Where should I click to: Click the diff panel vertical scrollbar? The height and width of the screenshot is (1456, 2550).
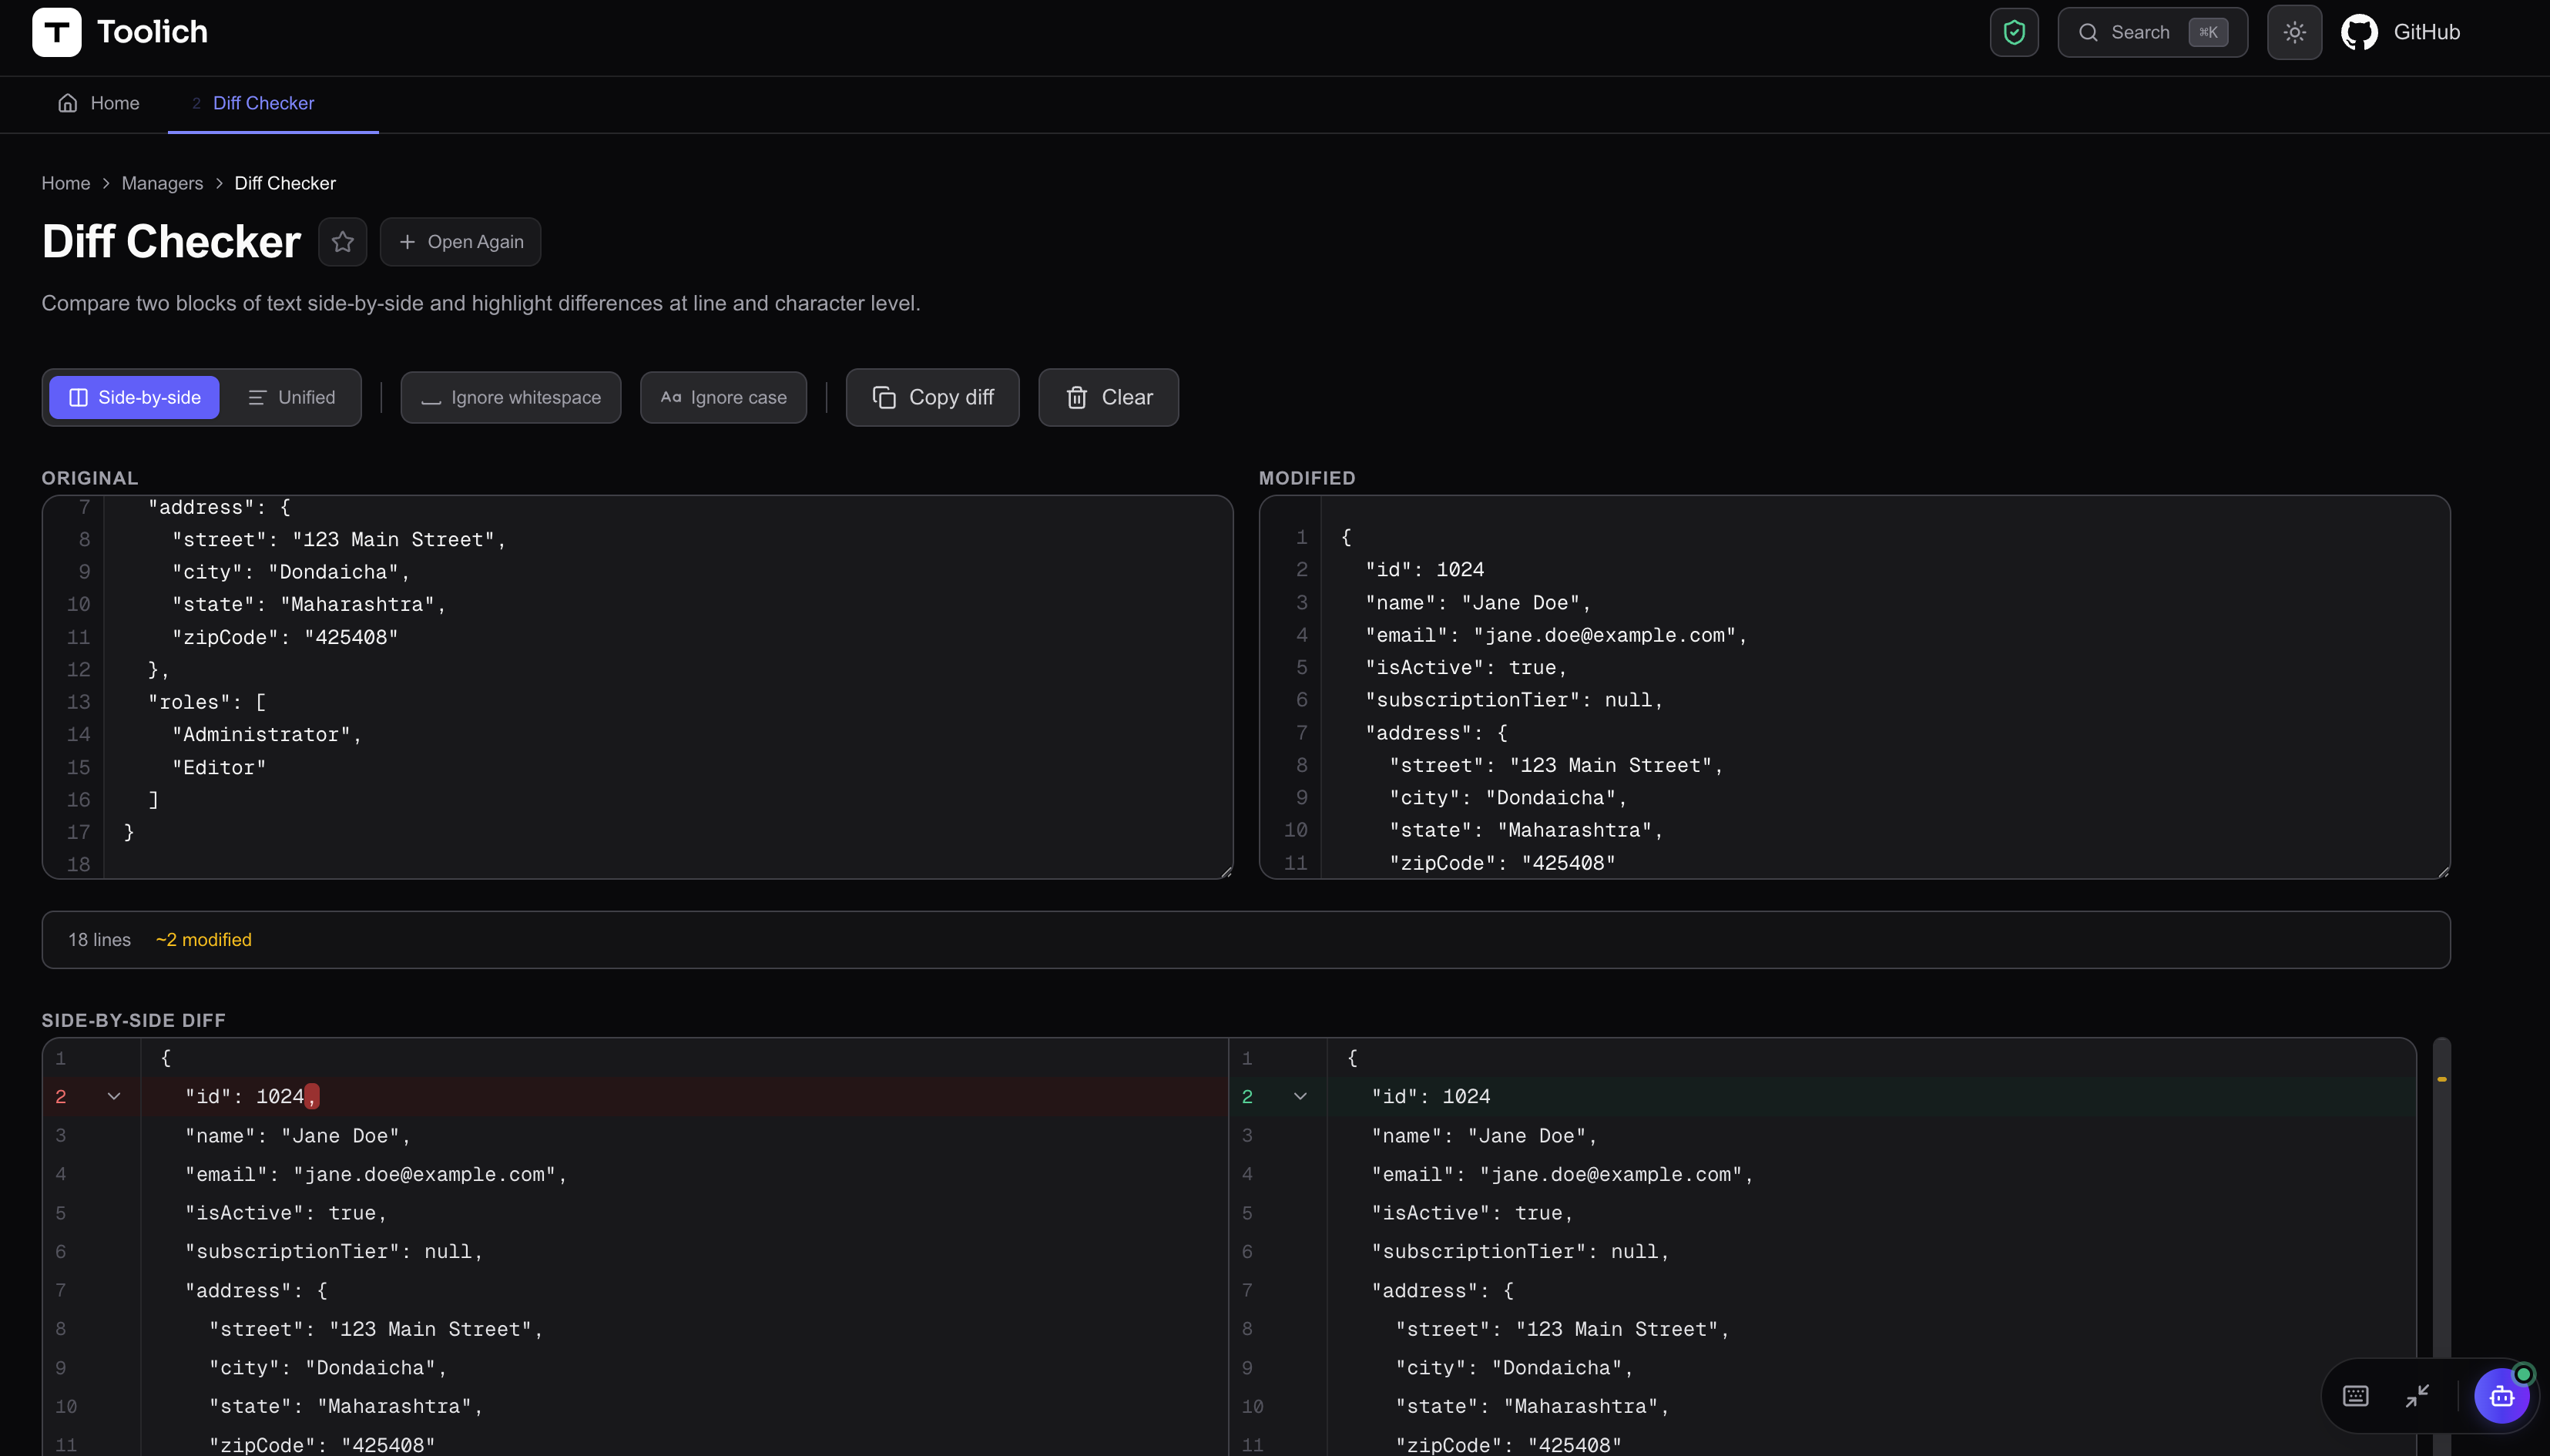click(2441, 1246)
